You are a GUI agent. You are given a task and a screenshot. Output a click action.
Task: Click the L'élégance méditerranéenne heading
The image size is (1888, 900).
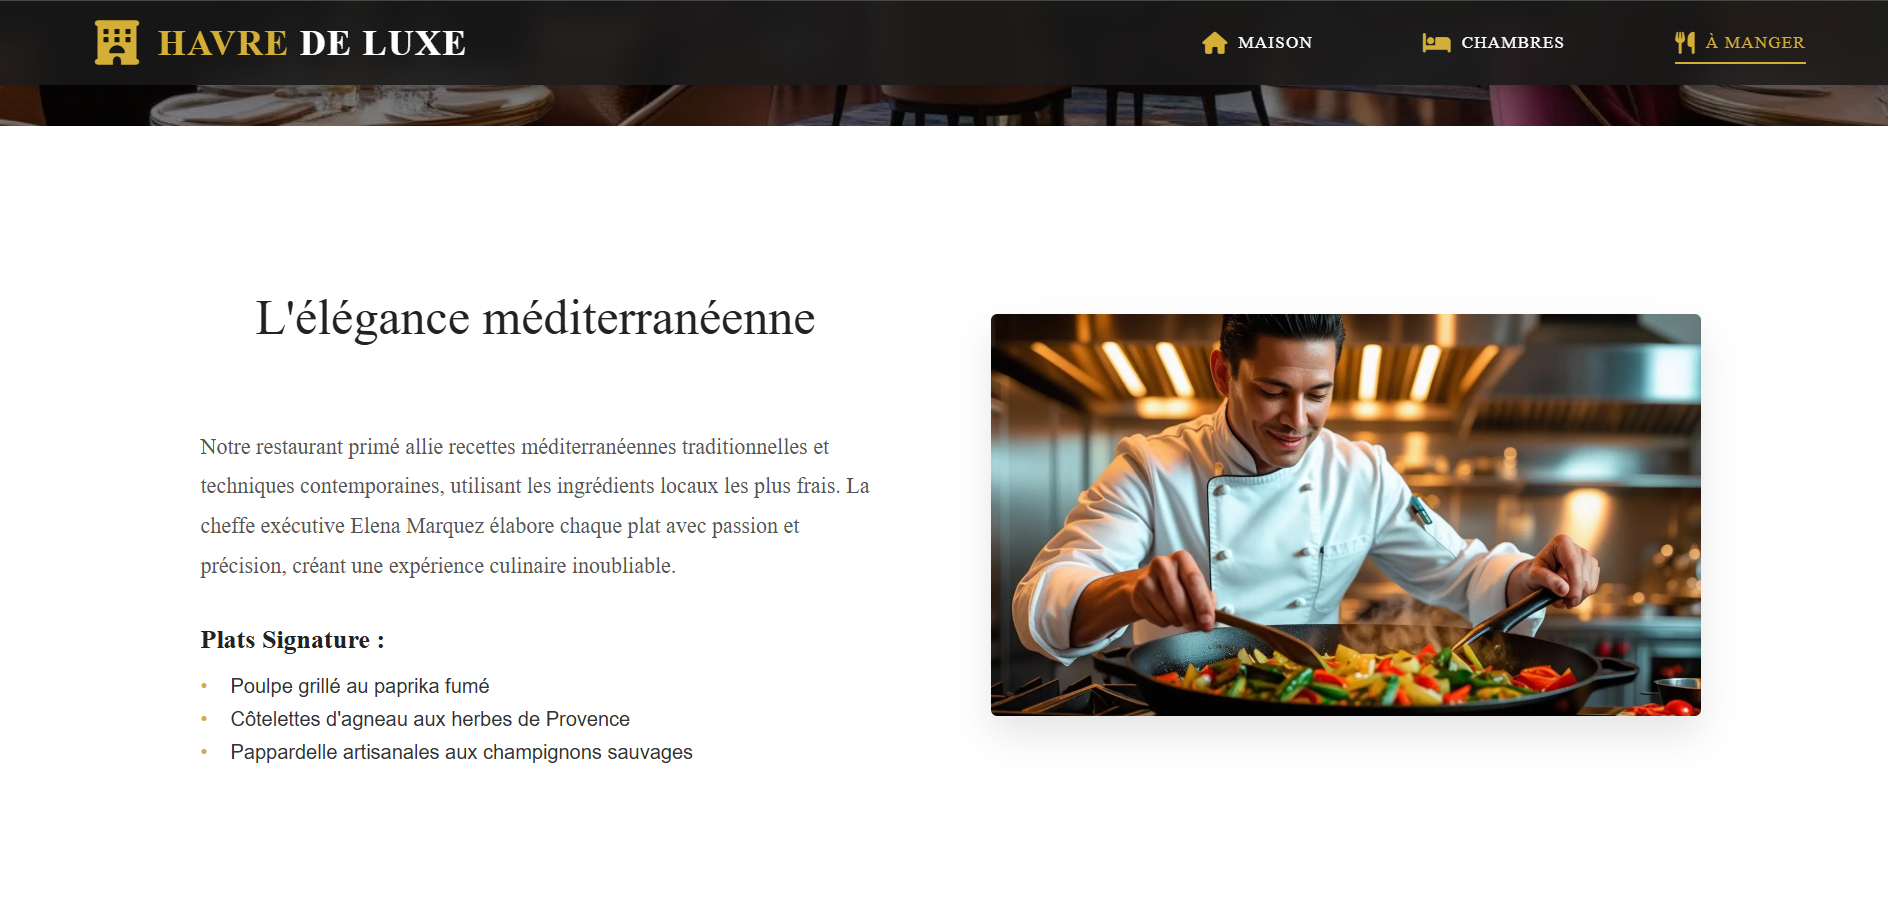[x=535, y=318]
